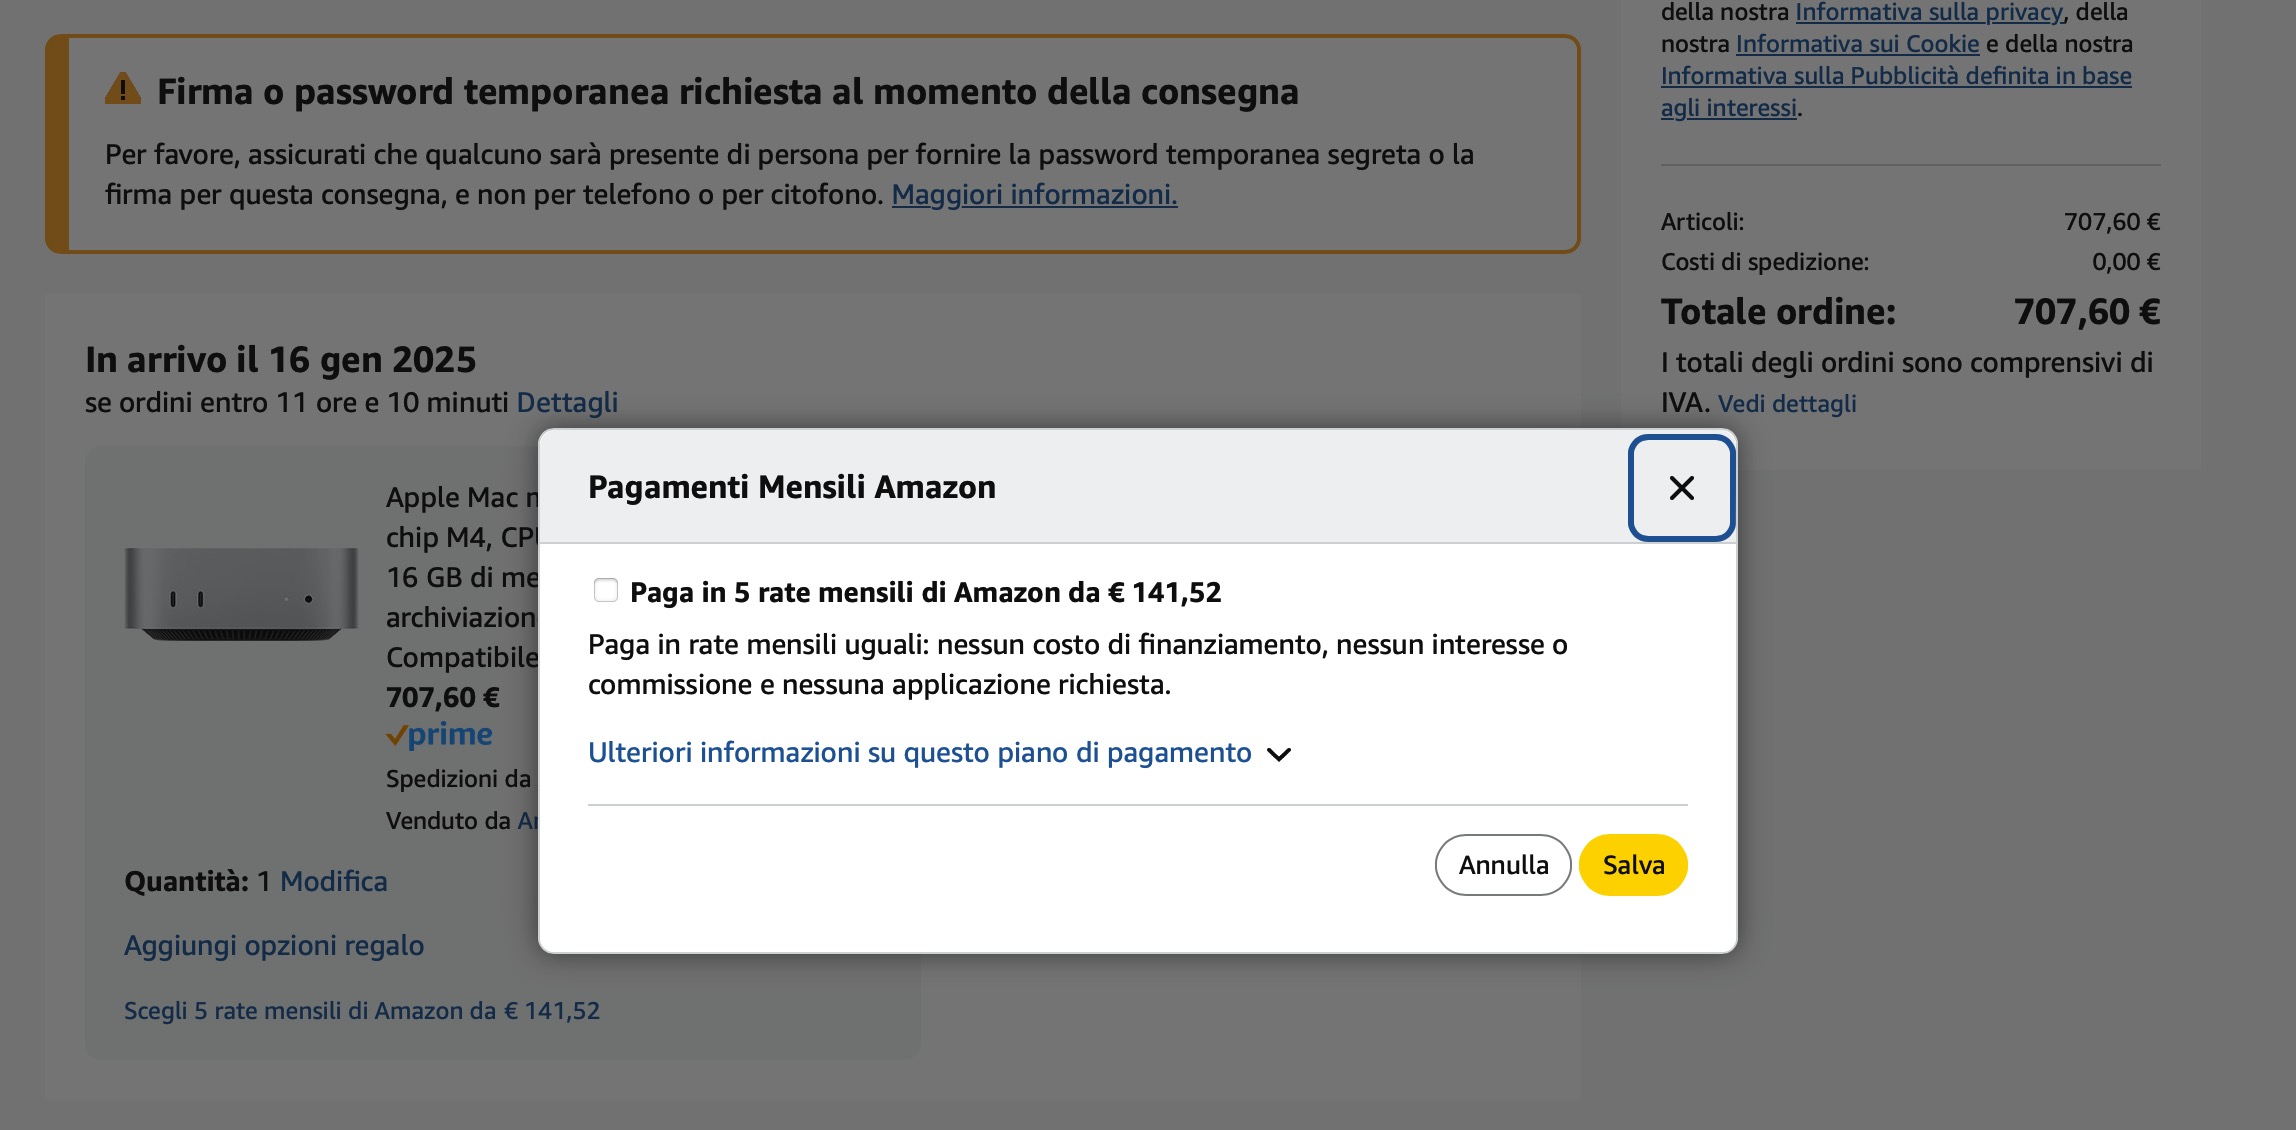
Task: Click Modifica next to quantity
Action: (x=333, y=881)
